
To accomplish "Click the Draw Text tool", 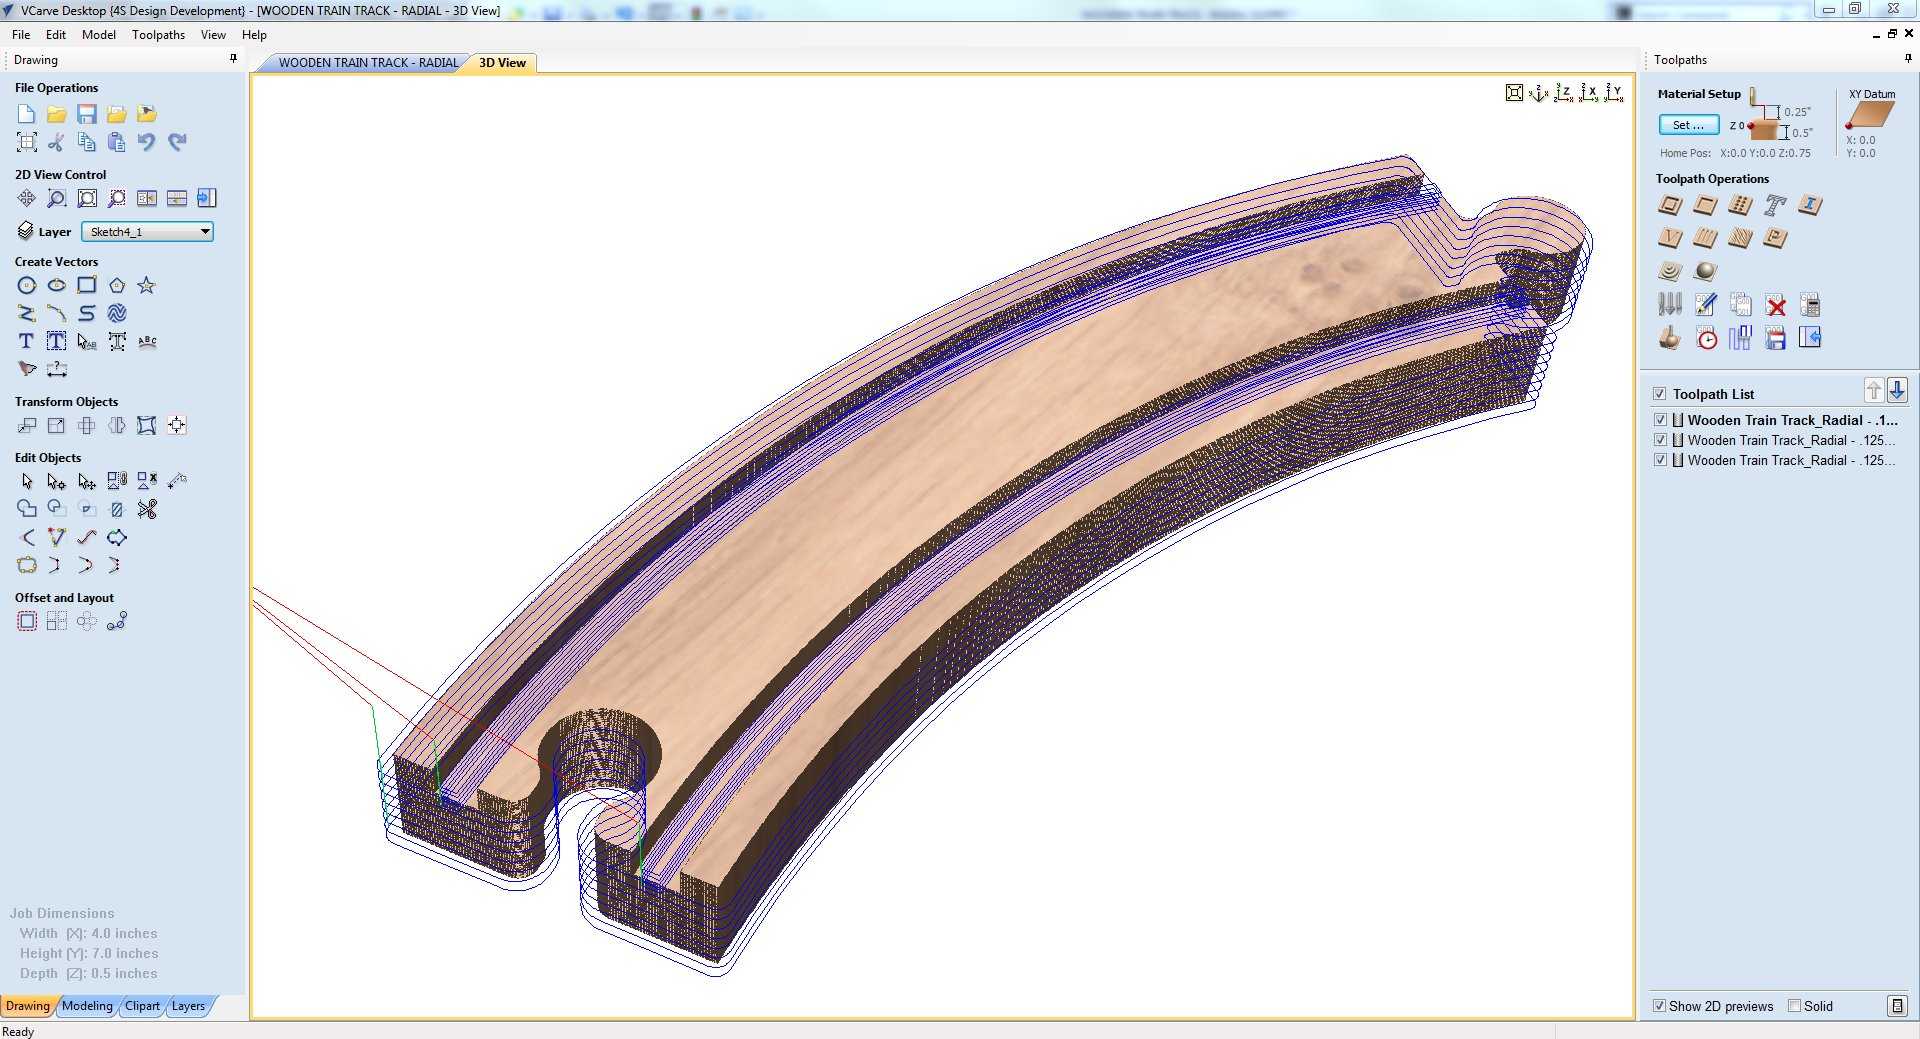I will click(27, 341).
